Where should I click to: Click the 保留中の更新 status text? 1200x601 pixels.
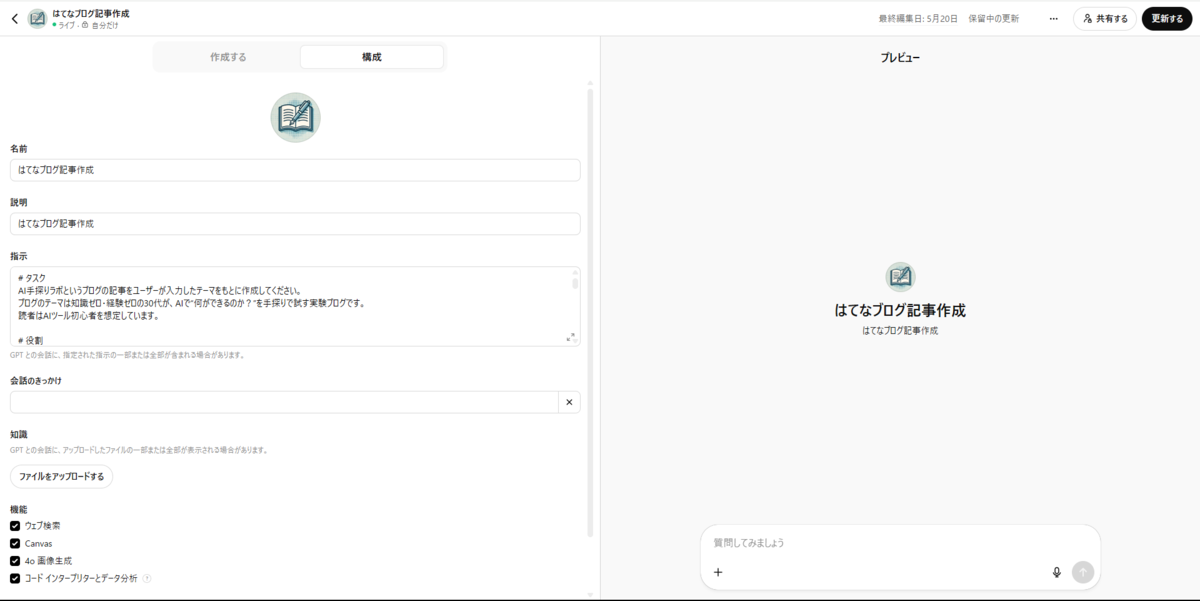pyautogui.click(x=994, y=18)
